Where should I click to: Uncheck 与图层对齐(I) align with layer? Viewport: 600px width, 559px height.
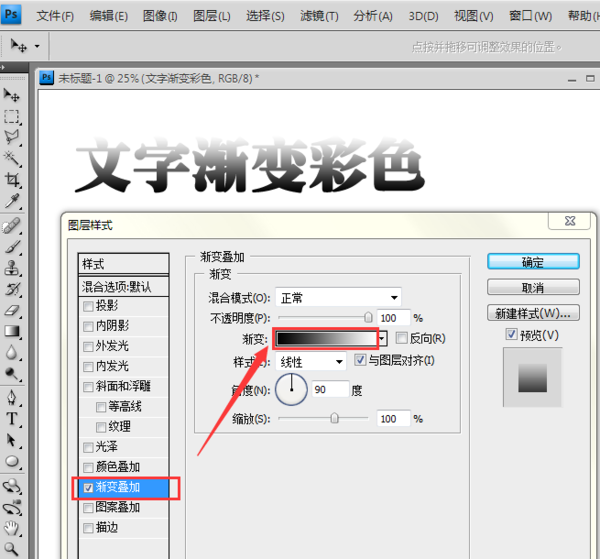(360, 360)
